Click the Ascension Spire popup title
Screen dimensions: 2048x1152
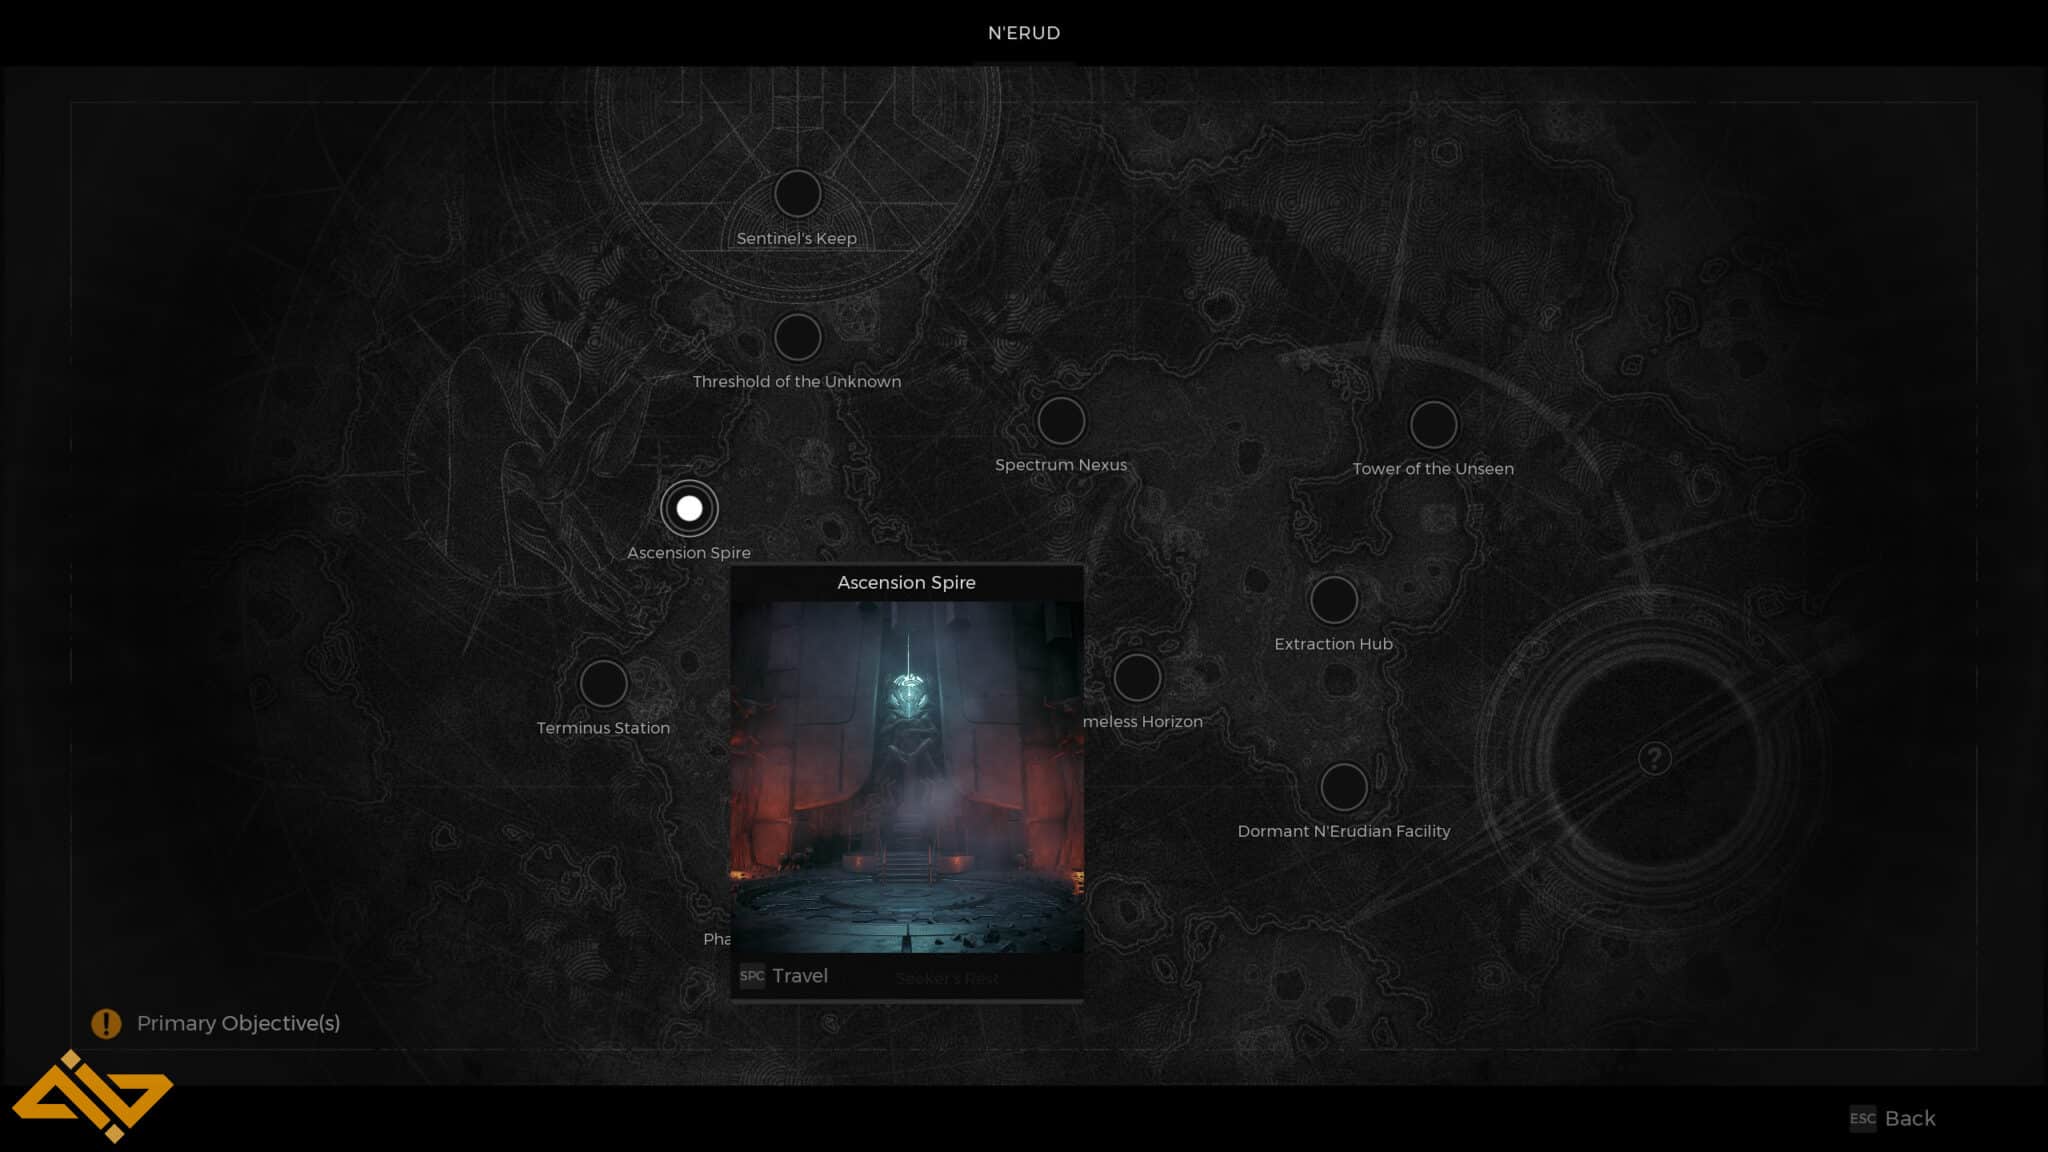[906, 582]
